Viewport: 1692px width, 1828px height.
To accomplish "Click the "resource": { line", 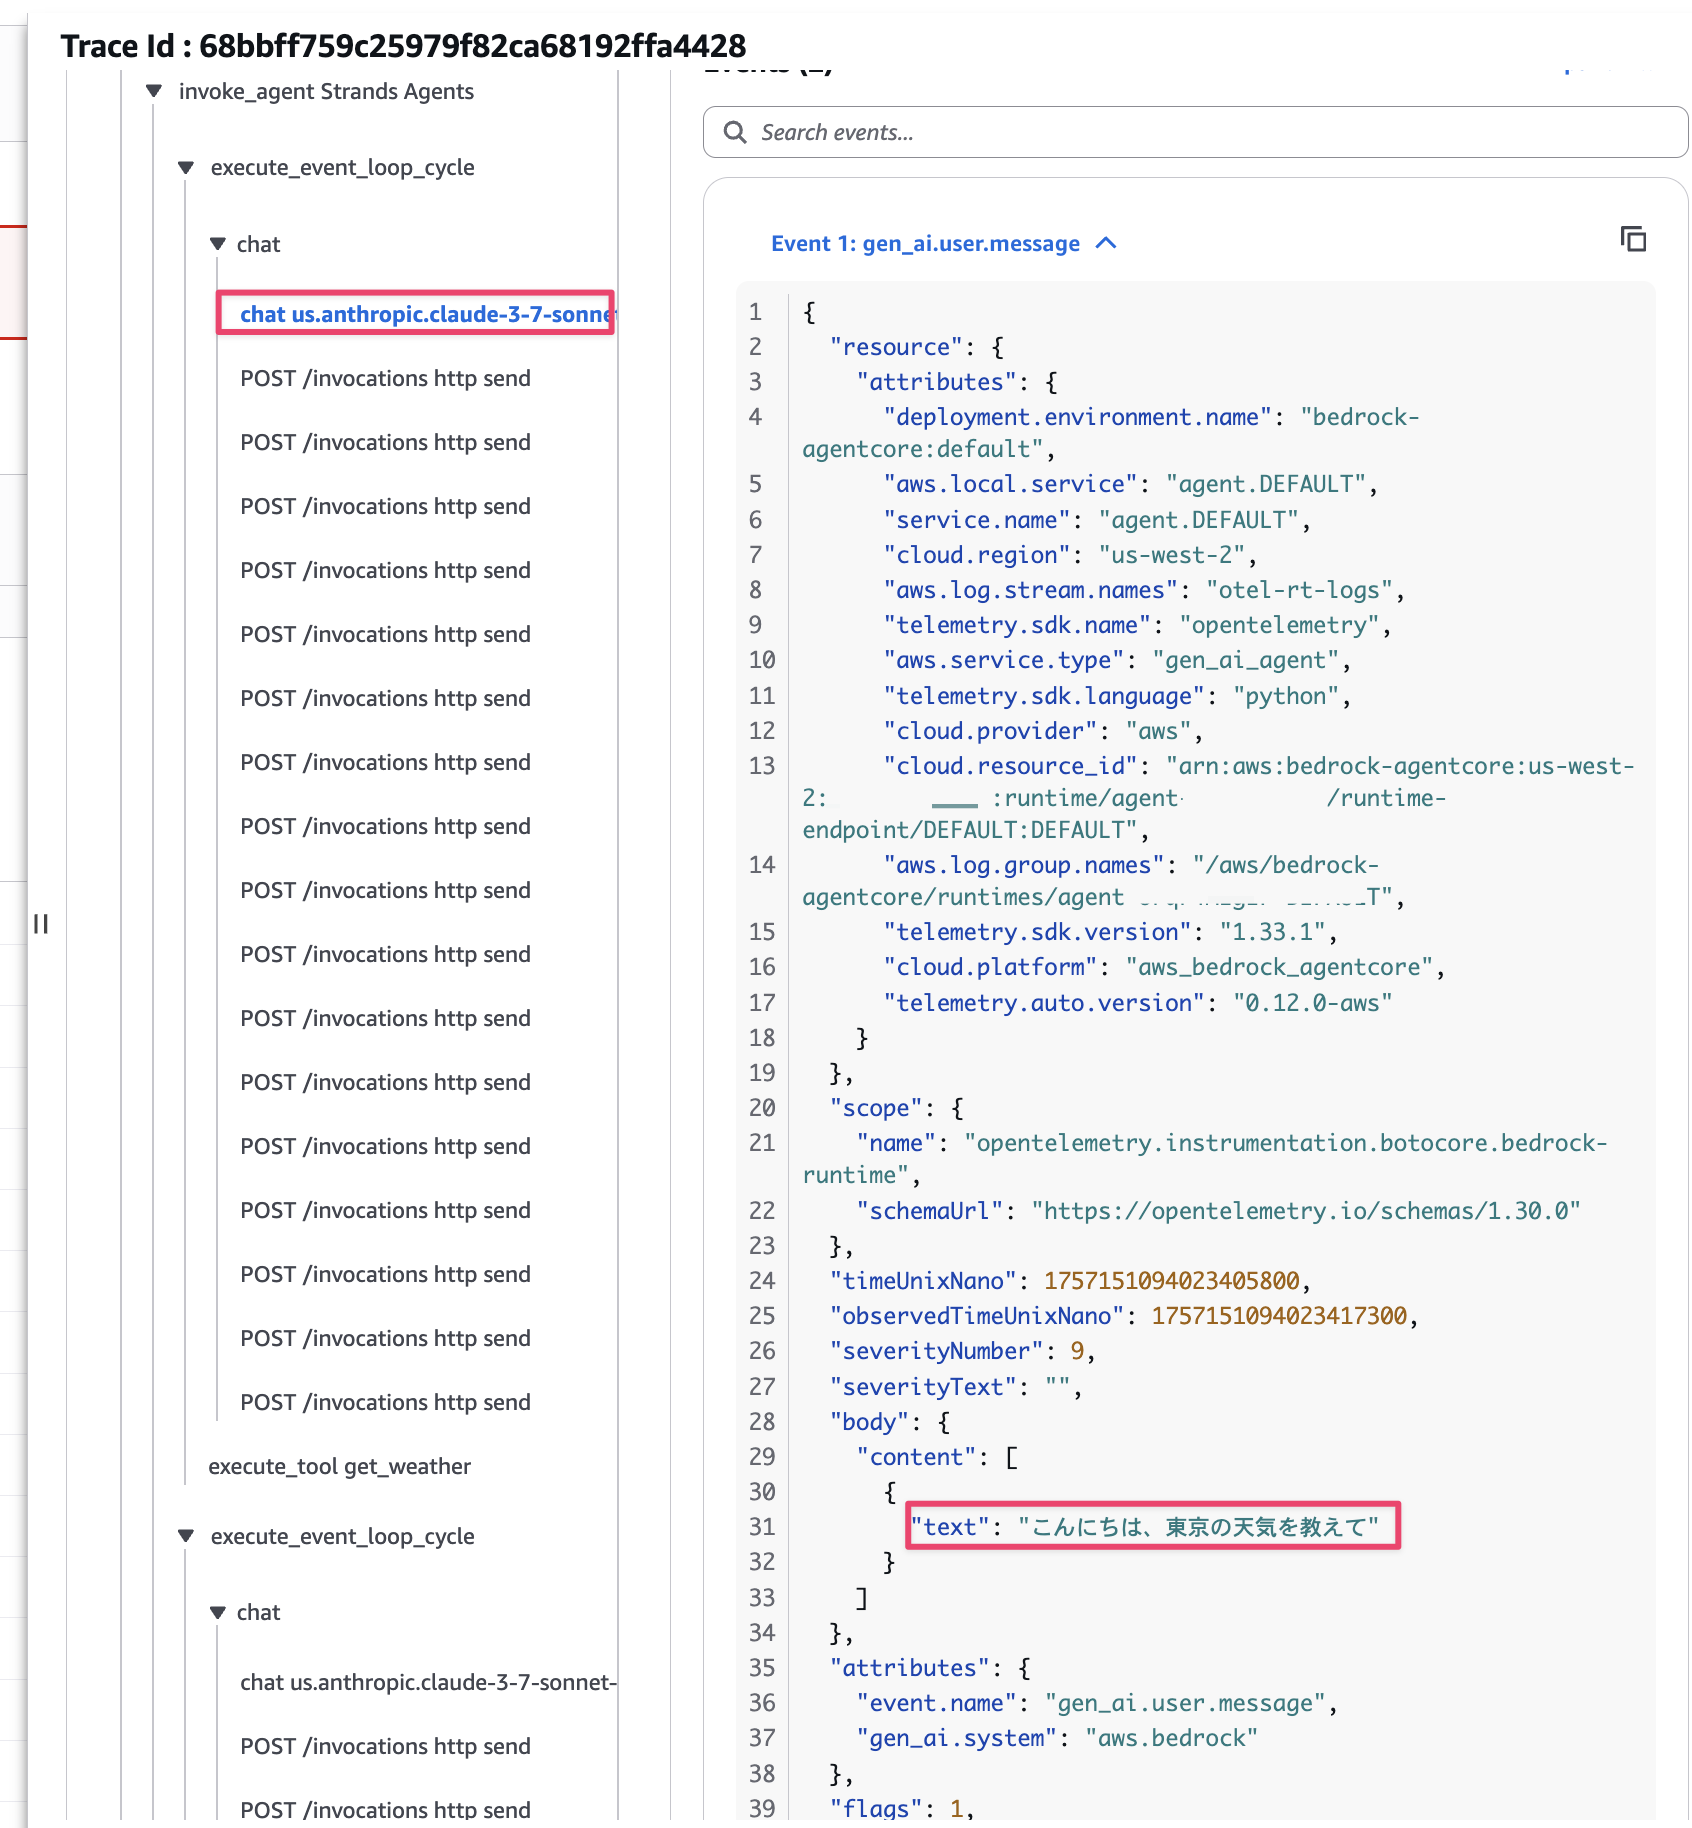I will click(916, 347).
